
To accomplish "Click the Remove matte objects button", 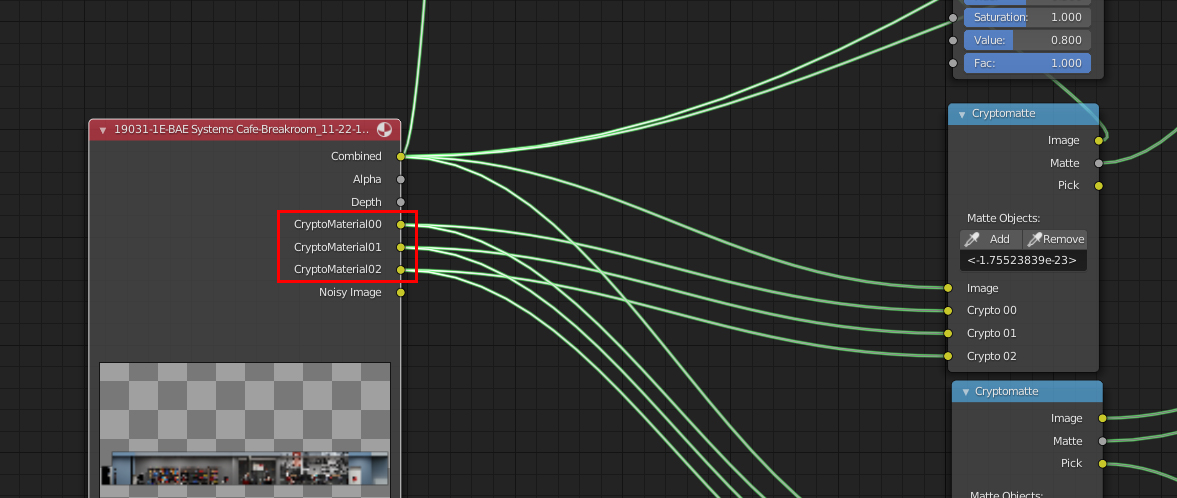I will (x=1055, y=239).
